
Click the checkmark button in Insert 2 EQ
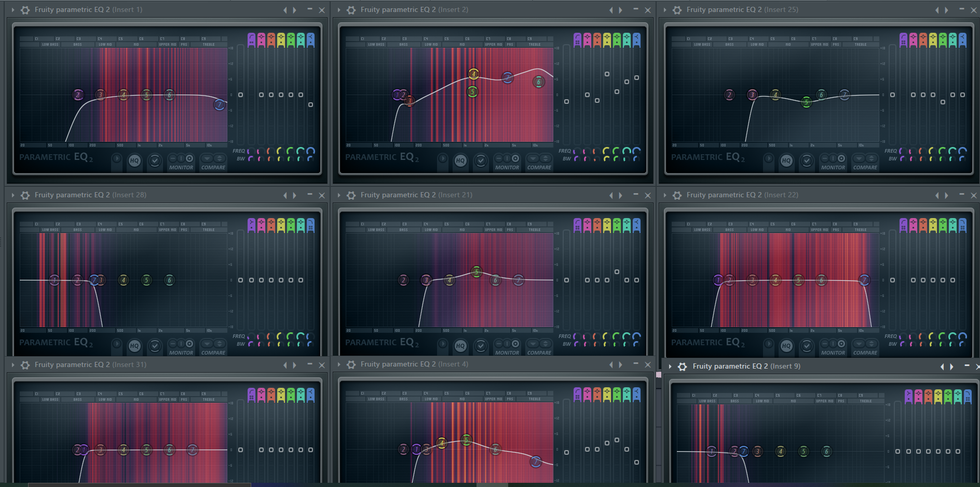[x=480, y=160]
